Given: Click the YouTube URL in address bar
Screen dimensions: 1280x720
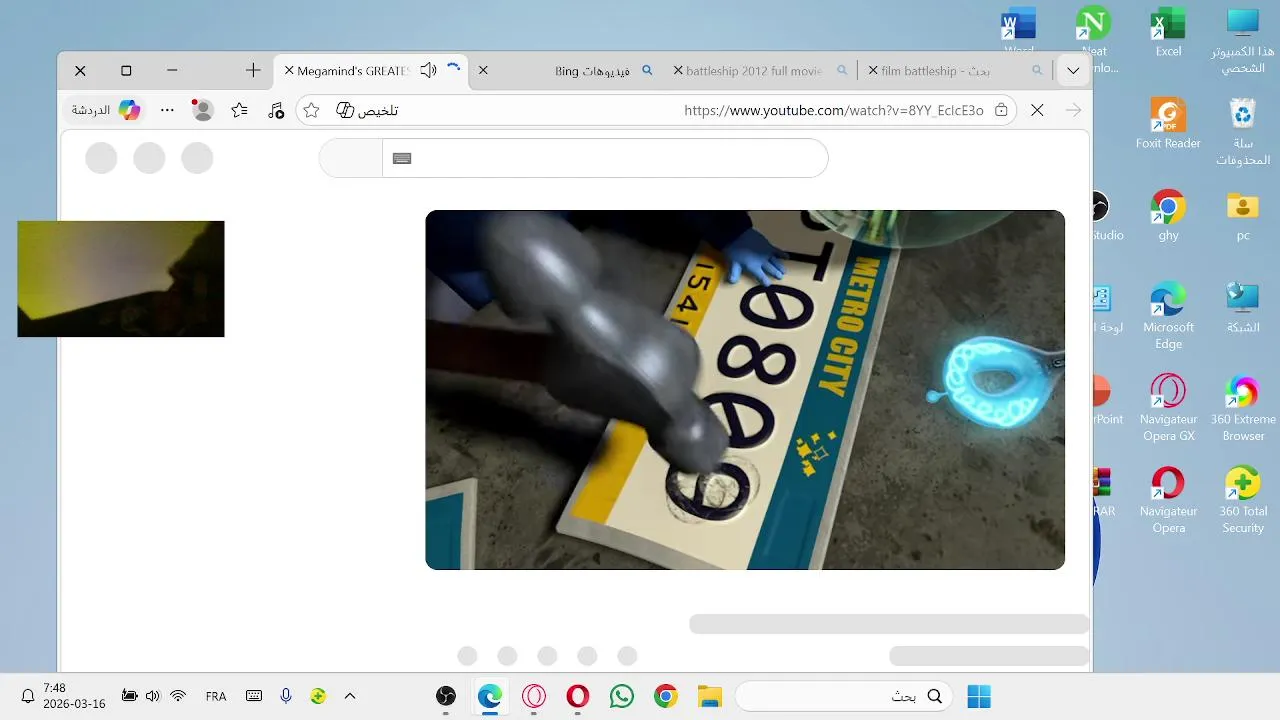Looking at the screenshot, I should click(834, 110).
